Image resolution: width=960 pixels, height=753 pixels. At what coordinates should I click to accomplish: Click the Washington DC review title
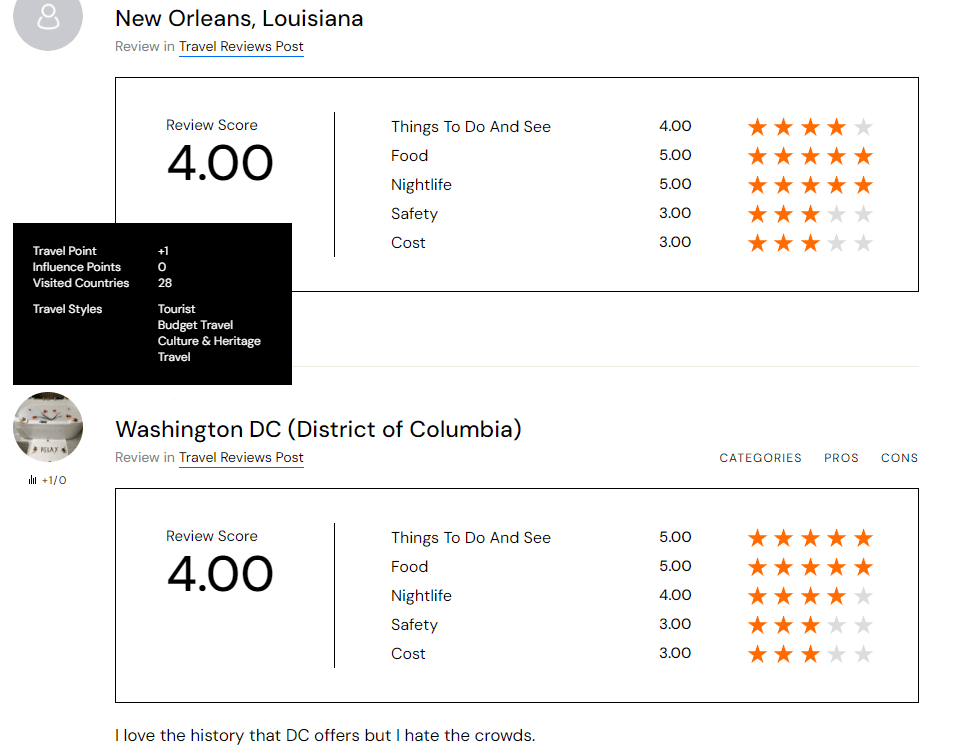318,430
